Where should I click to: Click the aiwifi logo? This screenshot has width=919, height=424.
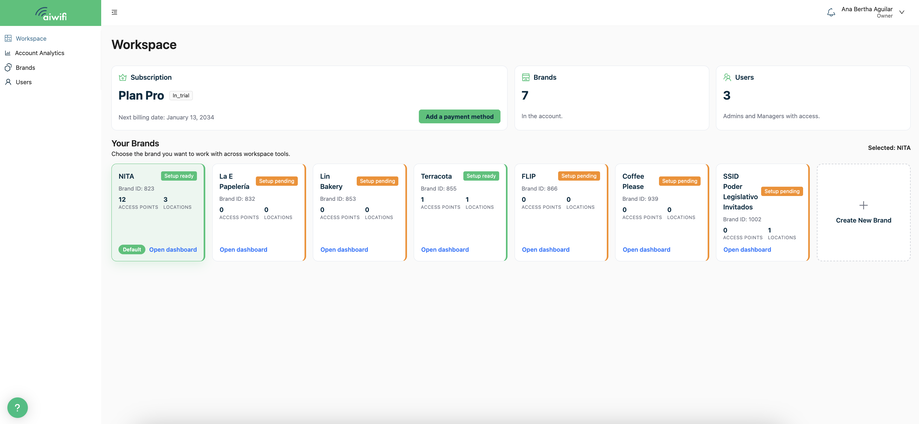pos(50,13)
